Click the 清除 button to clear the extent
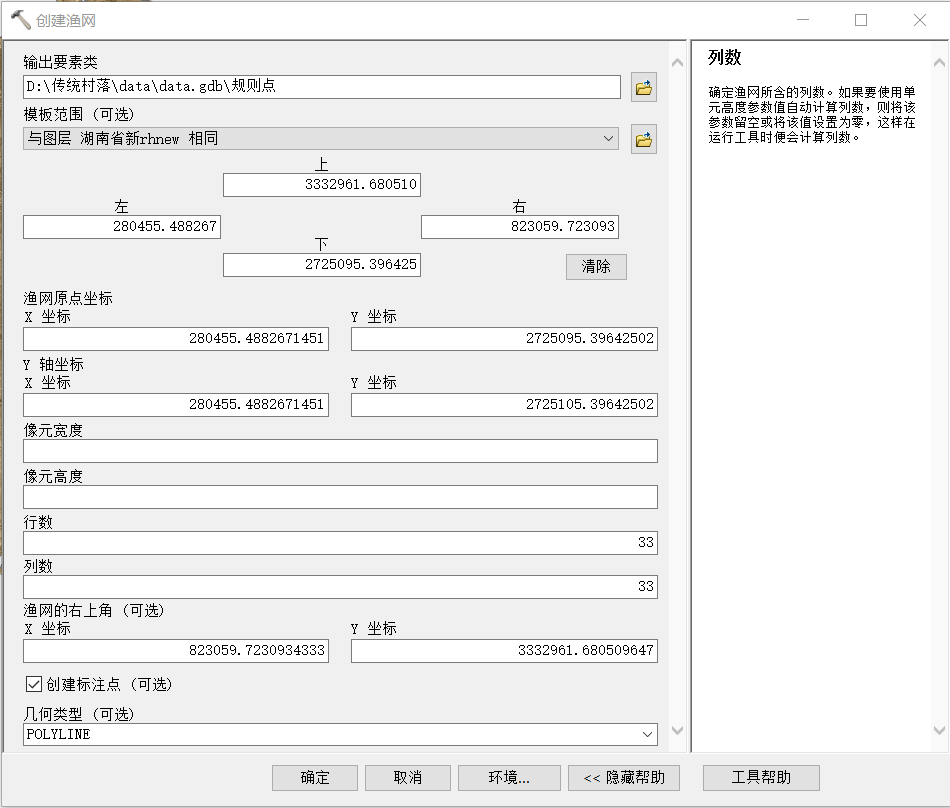 pos(596,267)
